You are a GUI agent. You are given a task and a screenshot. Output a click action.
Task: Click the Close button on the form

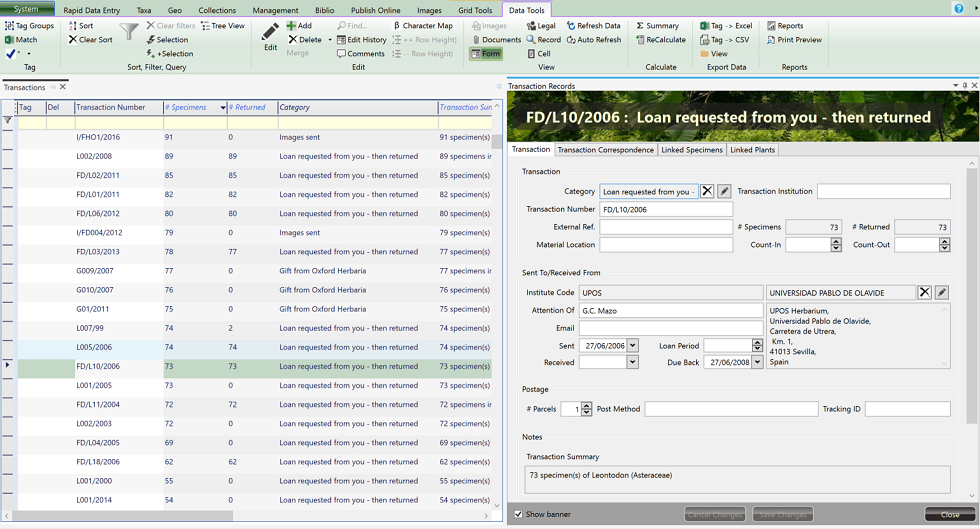(950, 515)
